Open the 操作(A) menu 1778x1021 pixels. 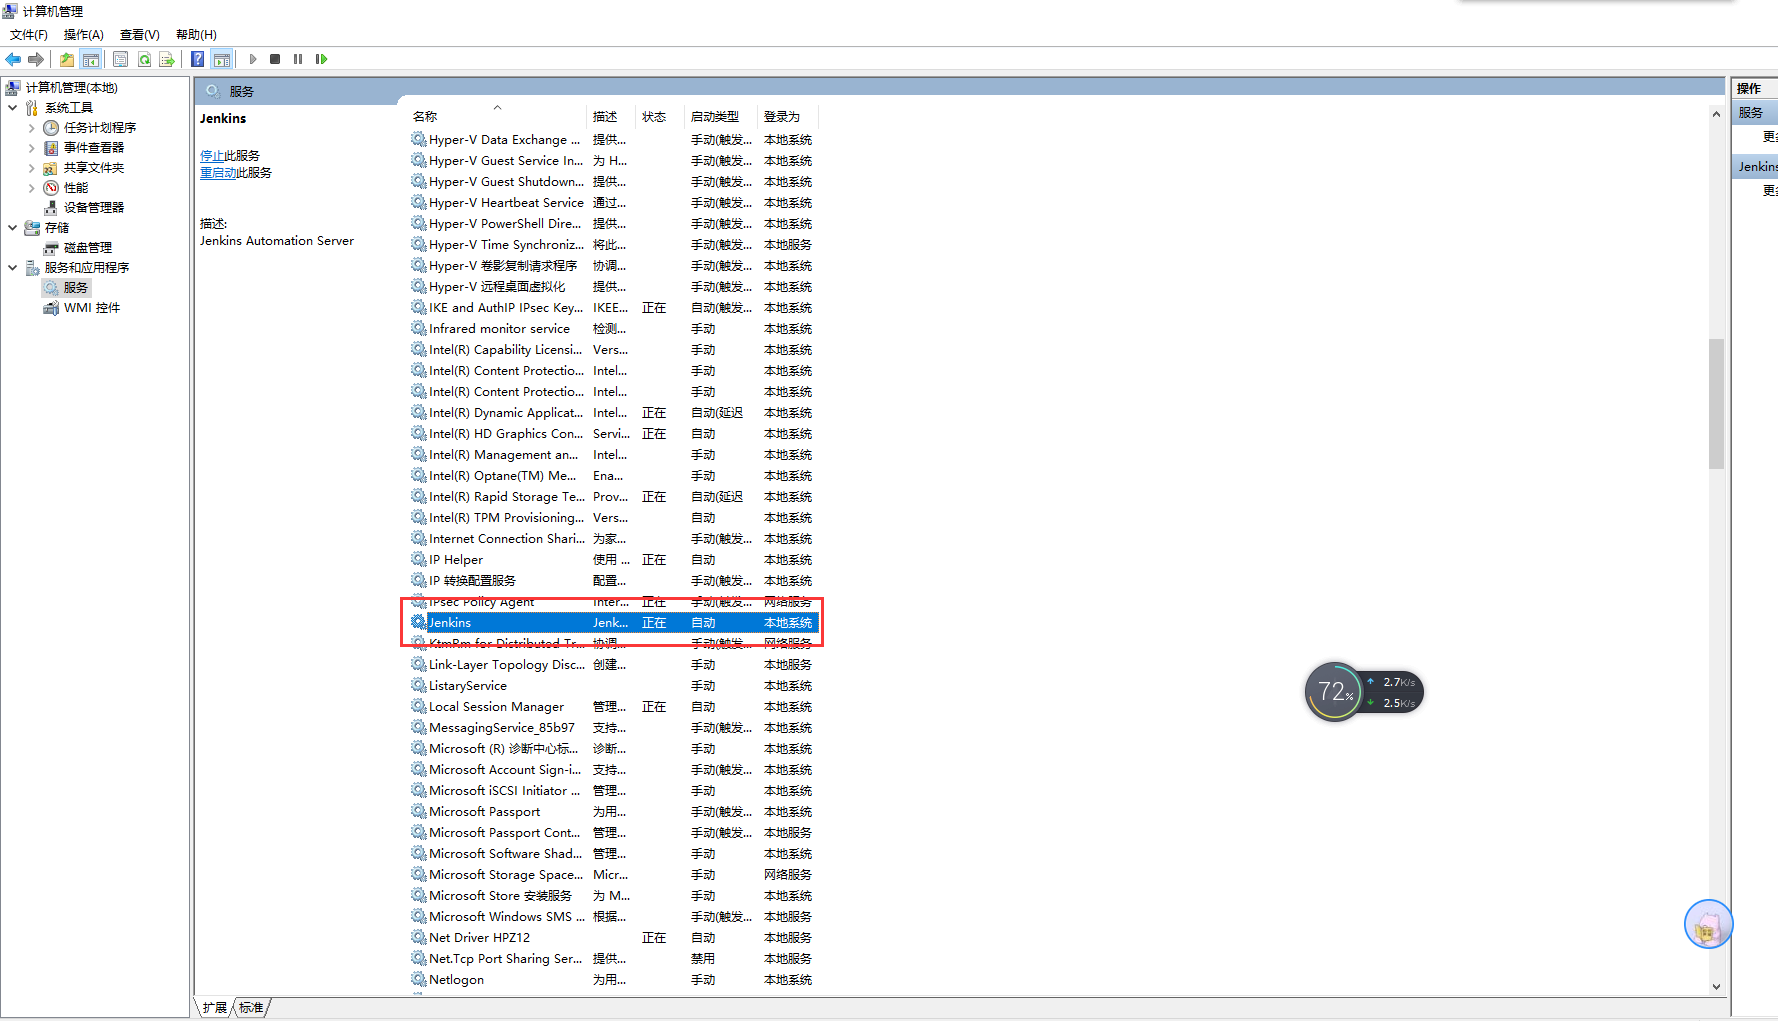click(x=84, y=35)
